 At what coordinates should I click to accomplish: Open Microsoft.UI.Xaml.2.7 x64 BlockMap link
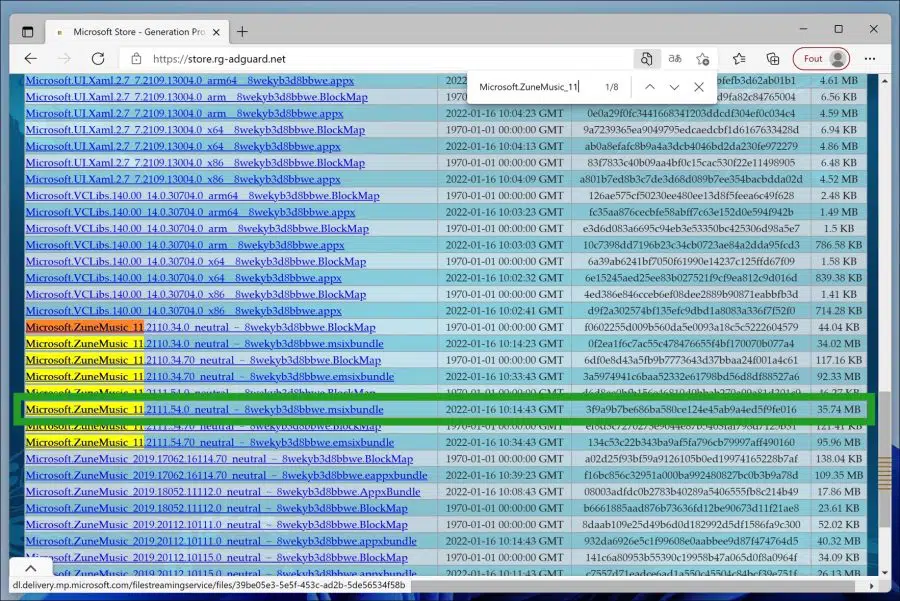point(195,130)
